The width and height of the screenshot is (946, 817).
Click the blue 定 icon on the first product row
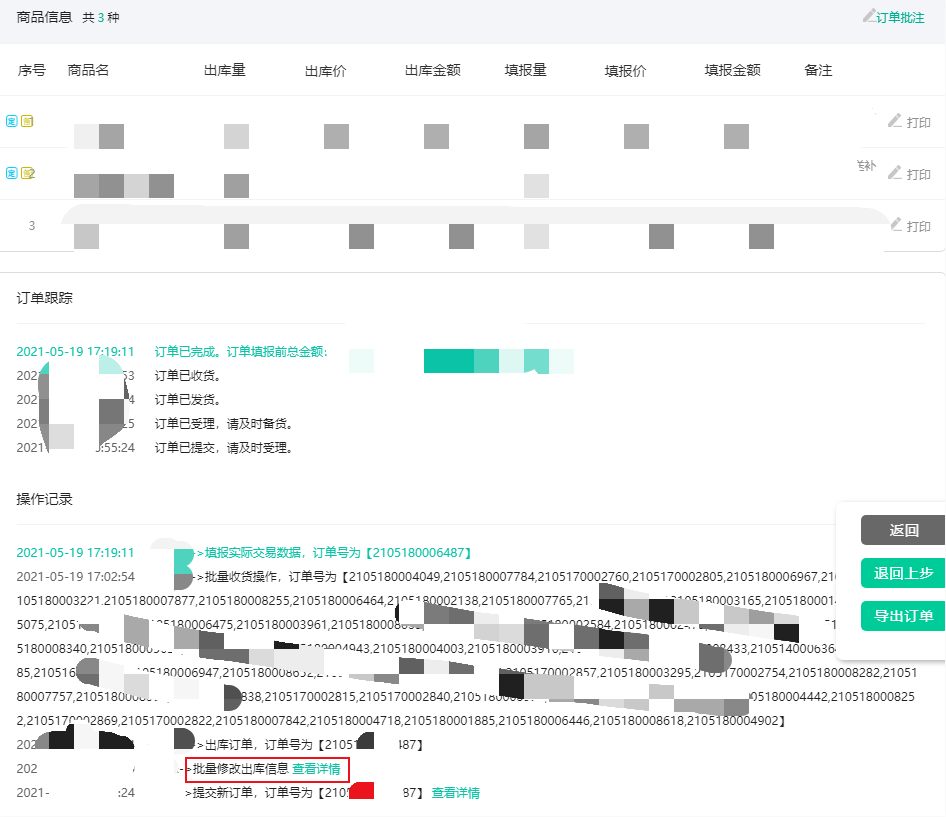pyautogui.click(x=11, y=121)
